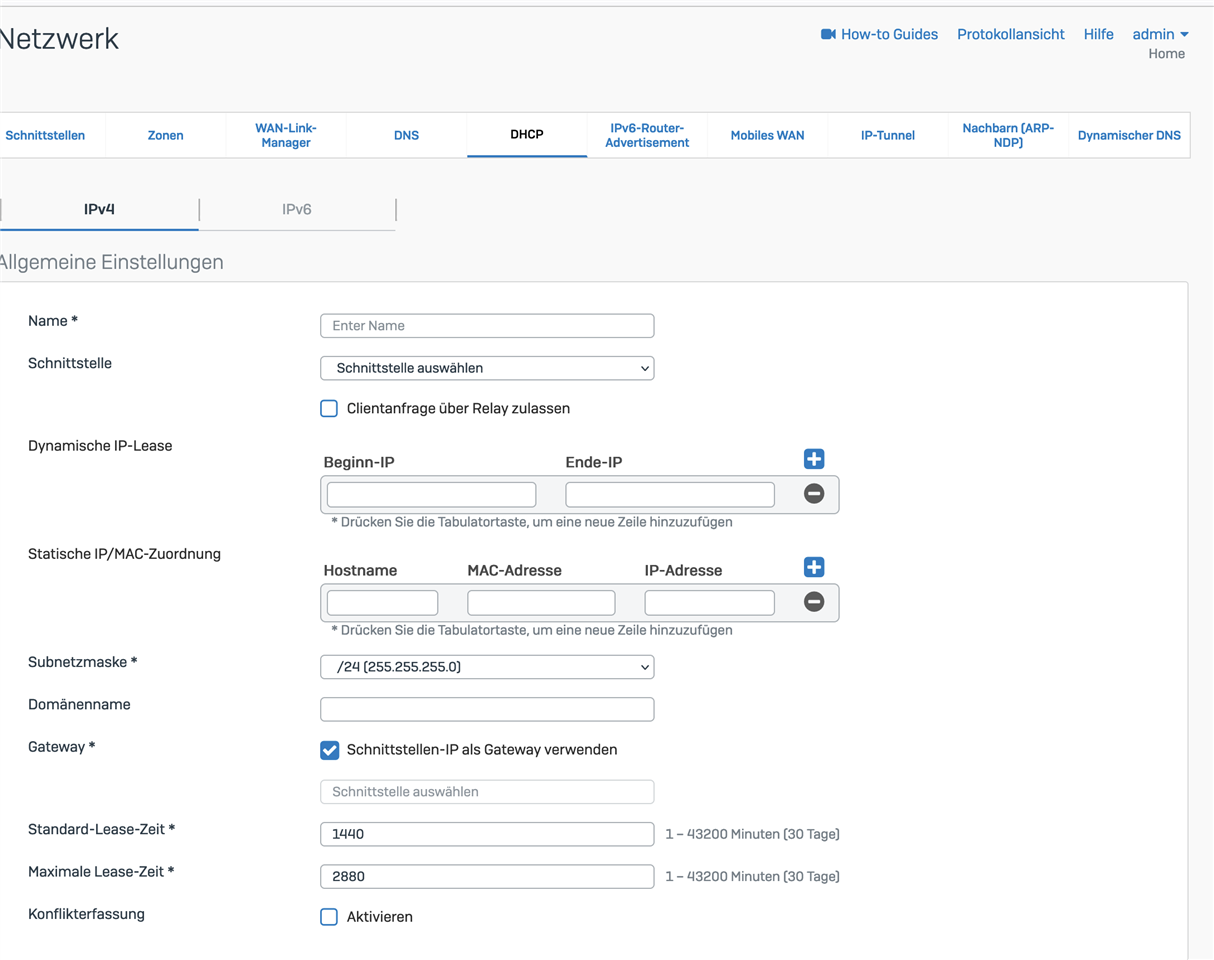The image size is (1214, 960).
Task: Go to the WAN-Link-Manager tab
Action: point(286,135)
